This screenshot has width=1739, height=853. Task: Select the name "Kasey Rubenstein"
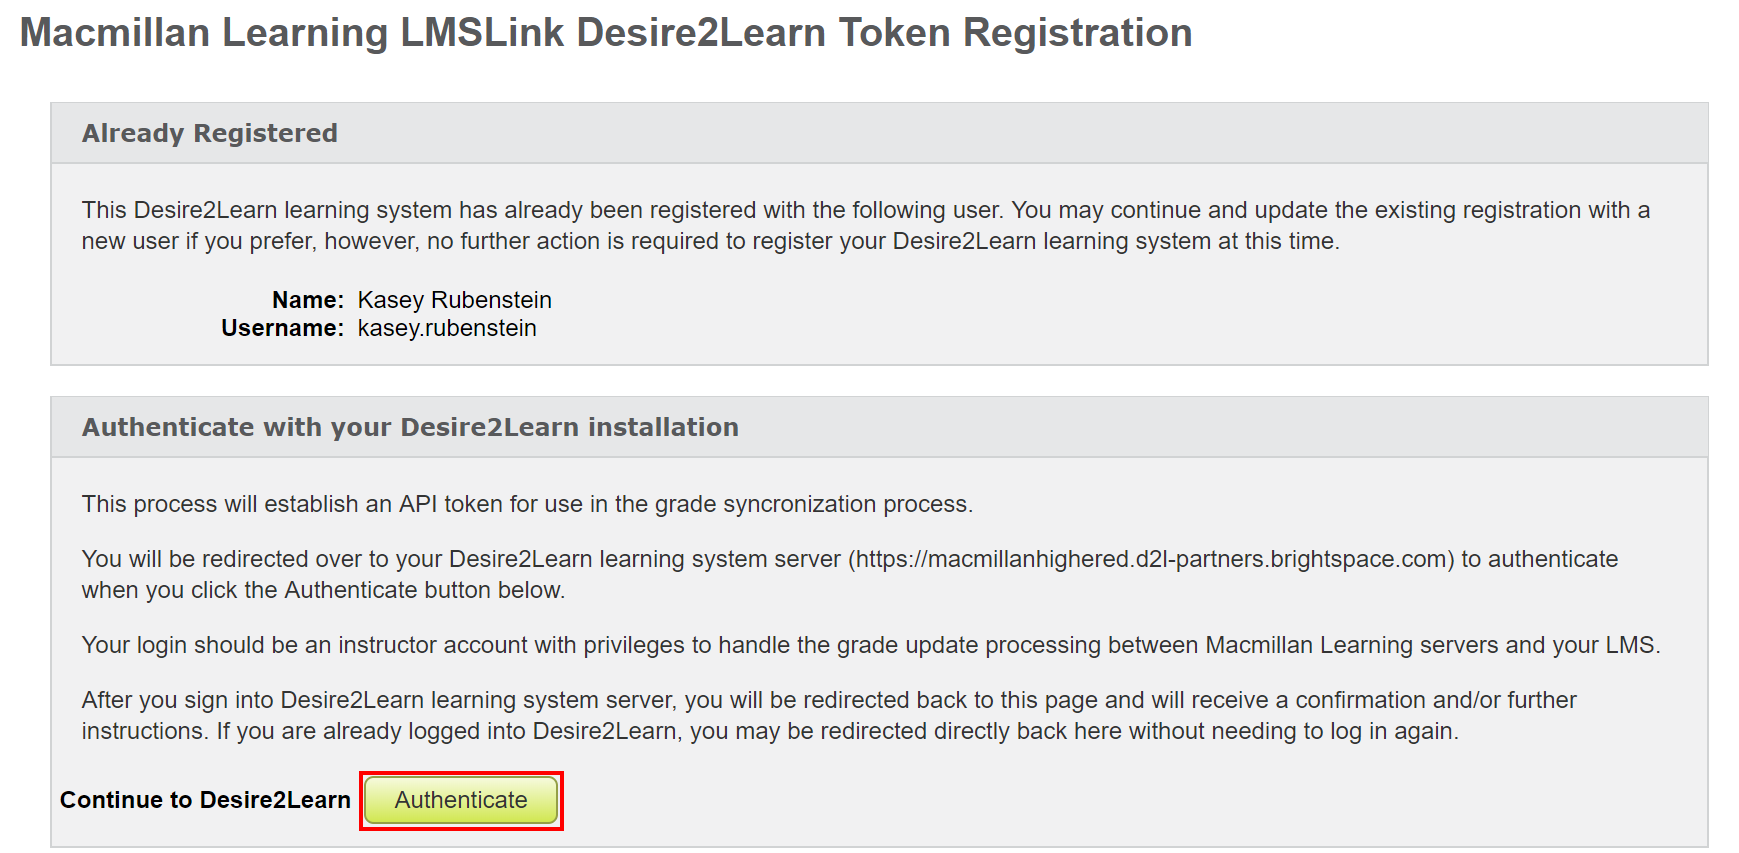point(453,299)
